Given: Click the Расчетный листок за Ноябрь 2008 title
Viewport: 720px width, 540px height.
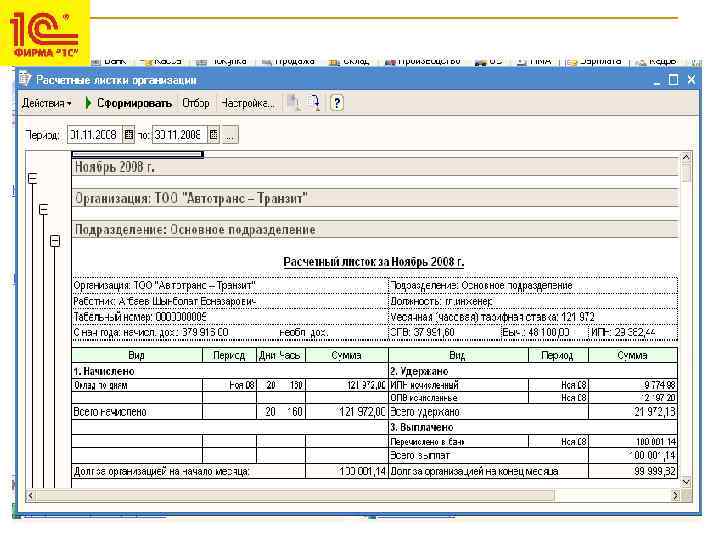Looking at the screenshot, I should [x=373, y=262].
